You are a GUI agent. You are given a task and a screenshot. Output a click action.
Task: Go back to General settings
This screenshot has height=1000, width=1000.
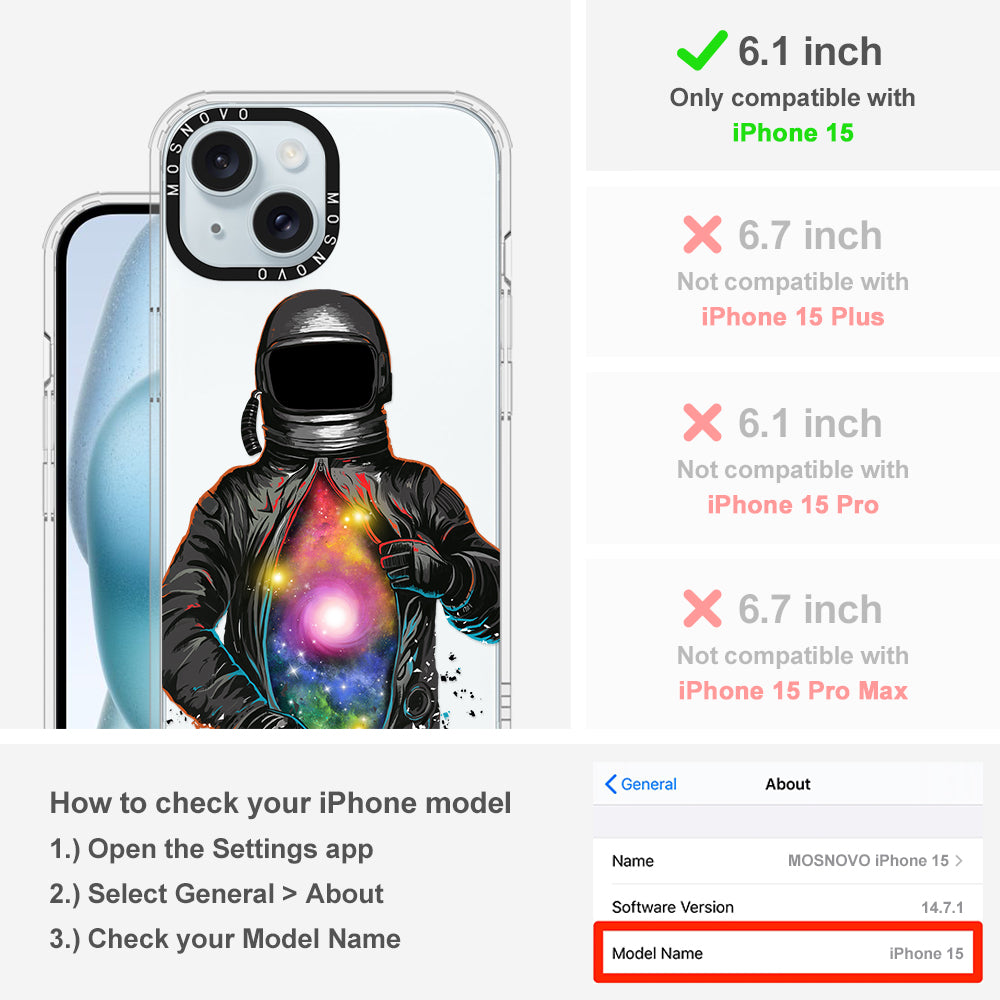[x=641, y=784]
